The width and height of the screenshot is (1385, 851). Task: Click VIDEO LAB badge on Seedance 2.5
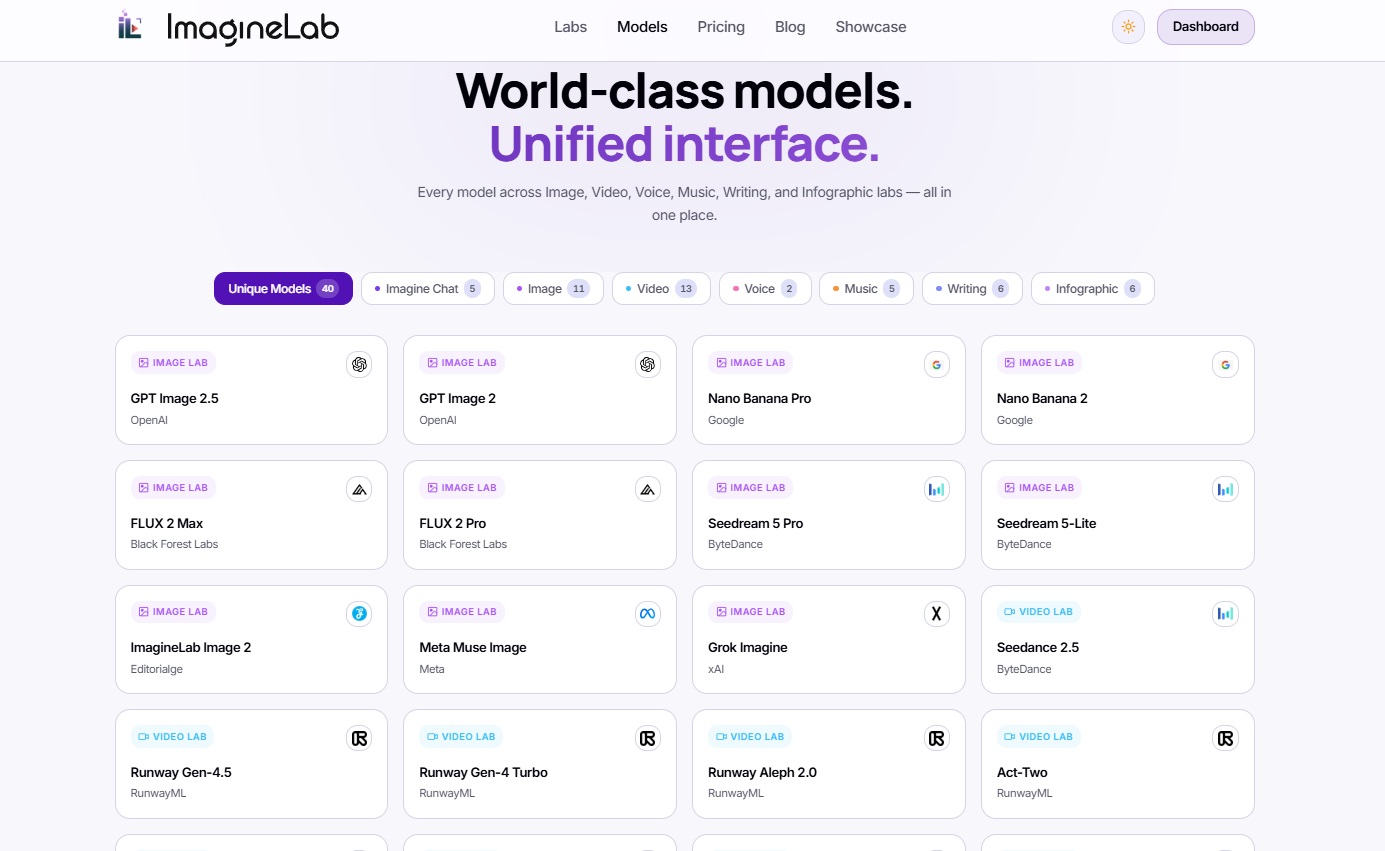(1038, 612)
